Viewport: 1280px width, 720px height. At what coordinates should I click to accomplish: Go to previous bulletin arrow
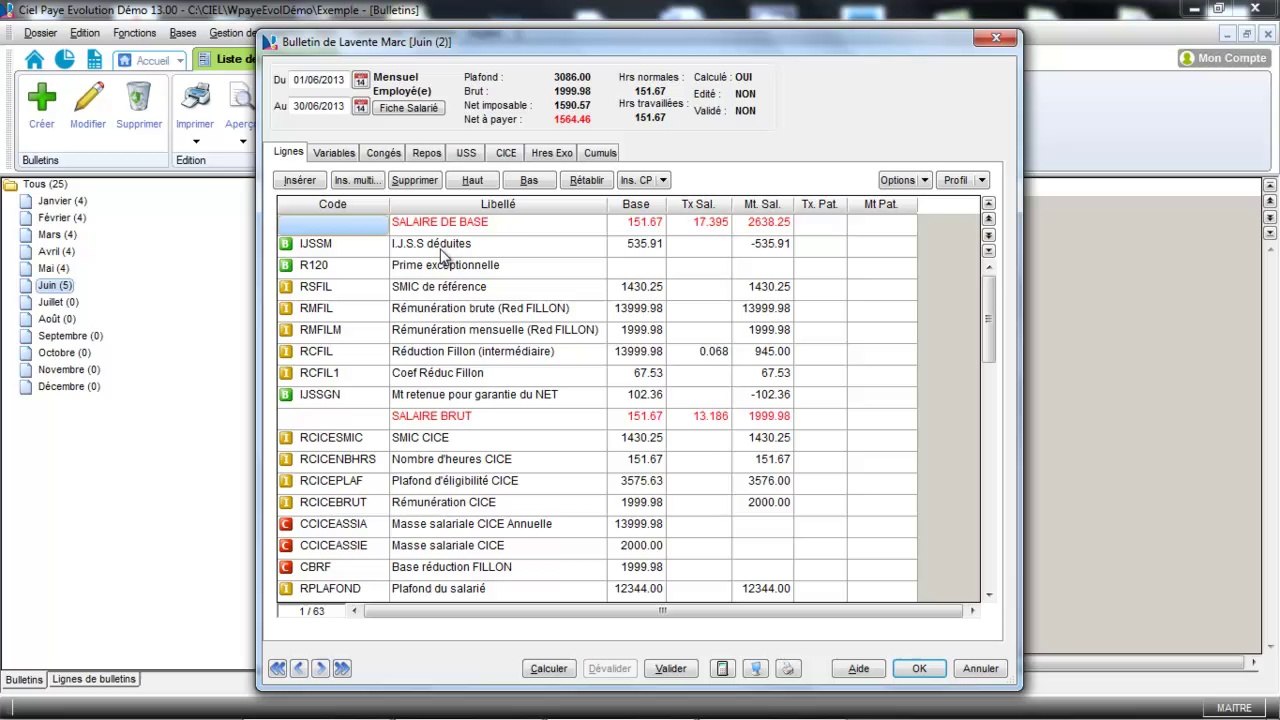(299, 669)
